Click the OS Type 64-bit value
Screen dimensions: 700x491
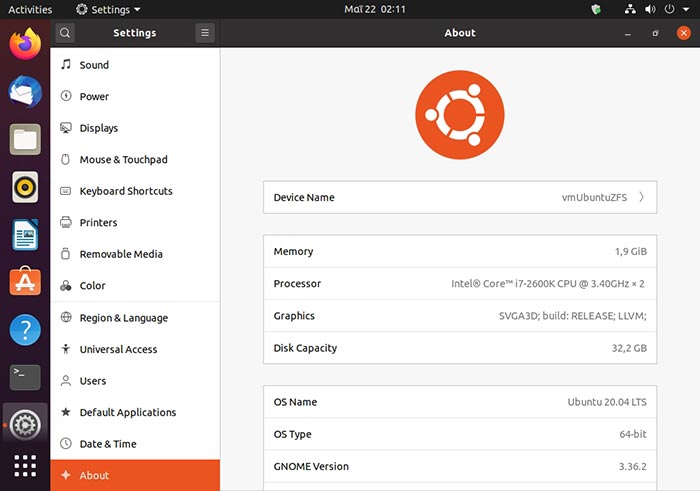(633, 434)
